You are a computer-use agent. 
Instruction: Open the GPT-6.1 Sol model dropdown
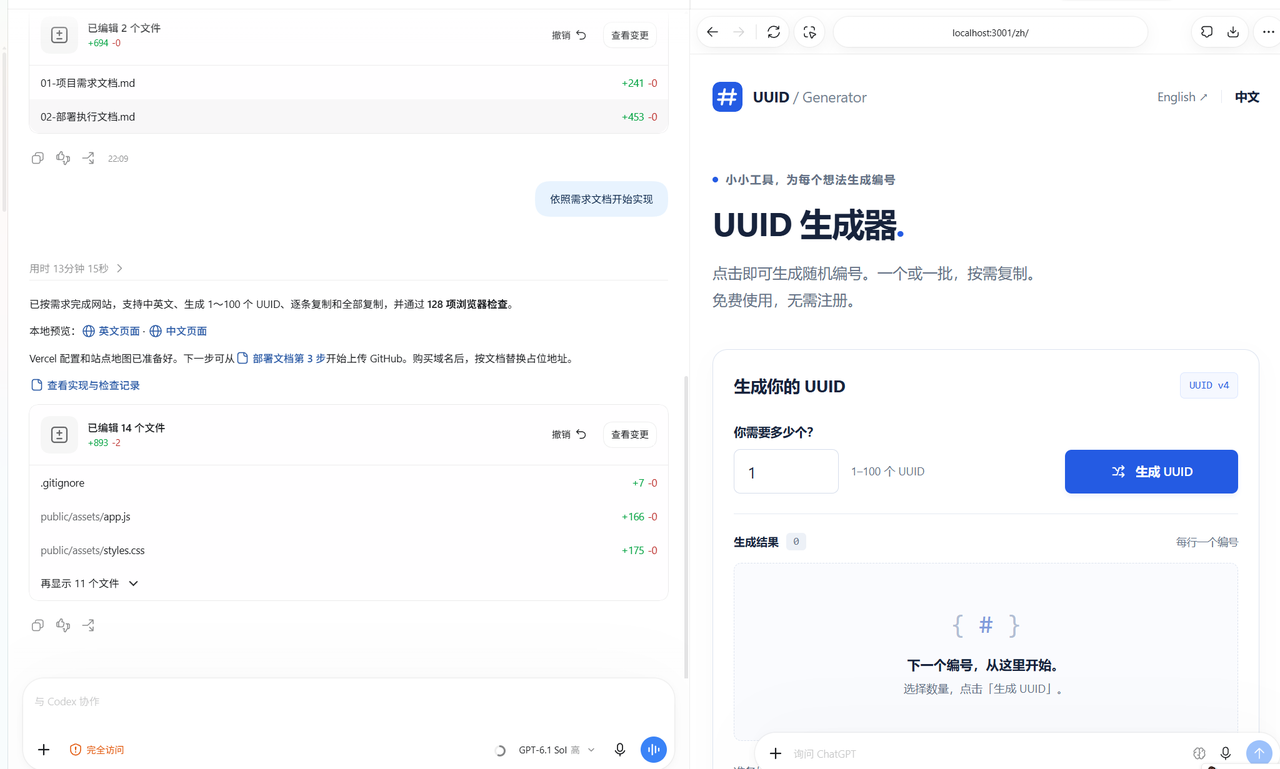point(556,750)
